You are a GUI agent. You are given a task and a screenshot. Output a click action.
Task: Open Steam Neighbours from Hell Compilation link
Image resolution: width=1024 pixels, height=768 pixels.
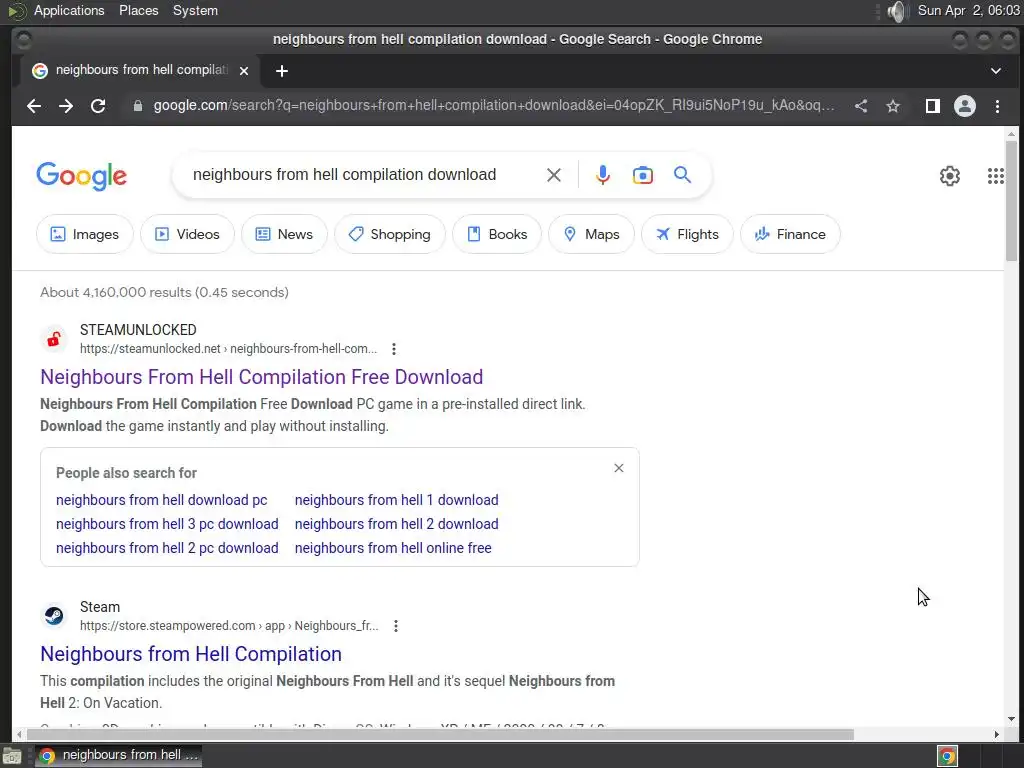[x=191, y=654]
